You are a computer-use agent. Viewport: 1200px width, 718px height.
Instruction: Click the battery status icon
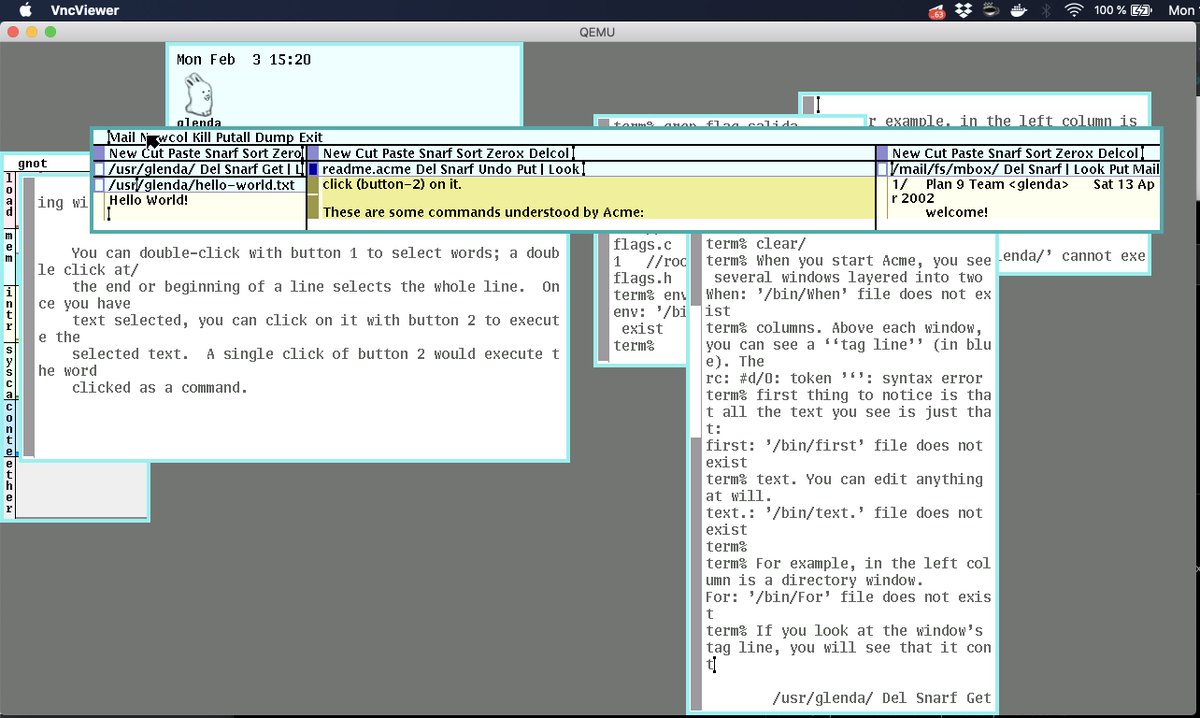coord(1142,10)
